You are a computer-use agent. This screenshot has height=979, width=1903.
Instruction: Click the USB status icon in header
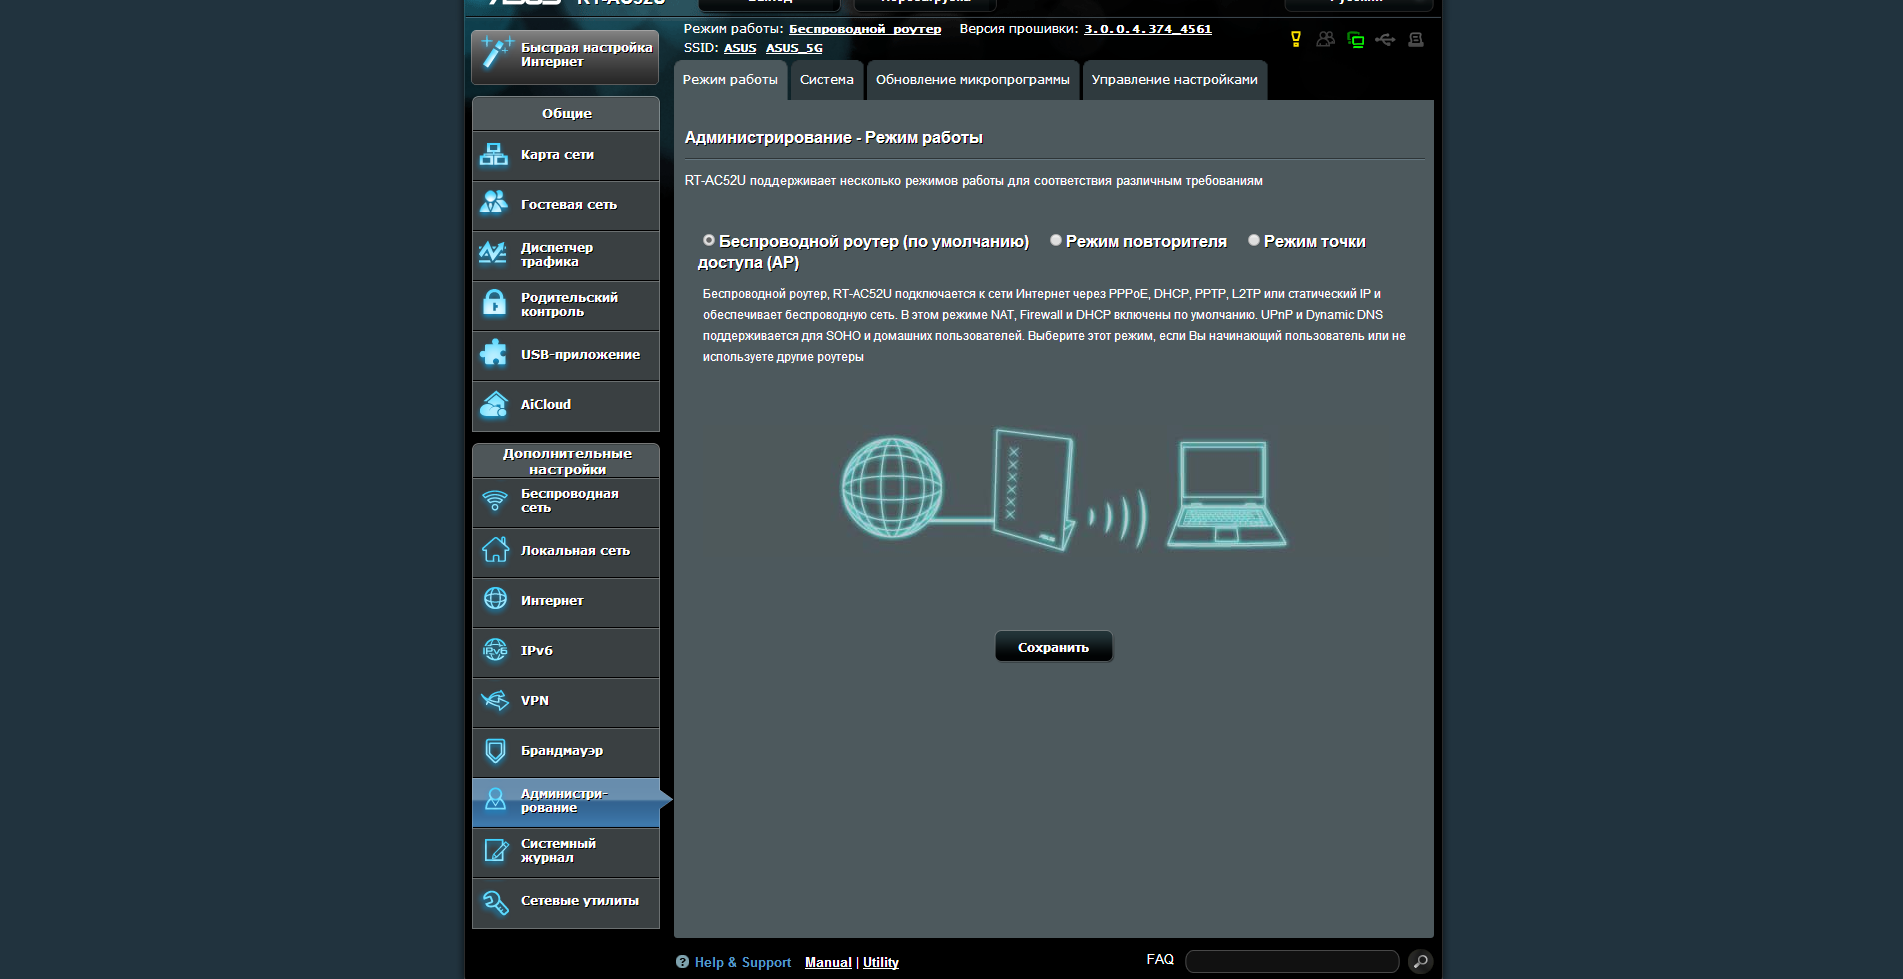[1385, 40]
